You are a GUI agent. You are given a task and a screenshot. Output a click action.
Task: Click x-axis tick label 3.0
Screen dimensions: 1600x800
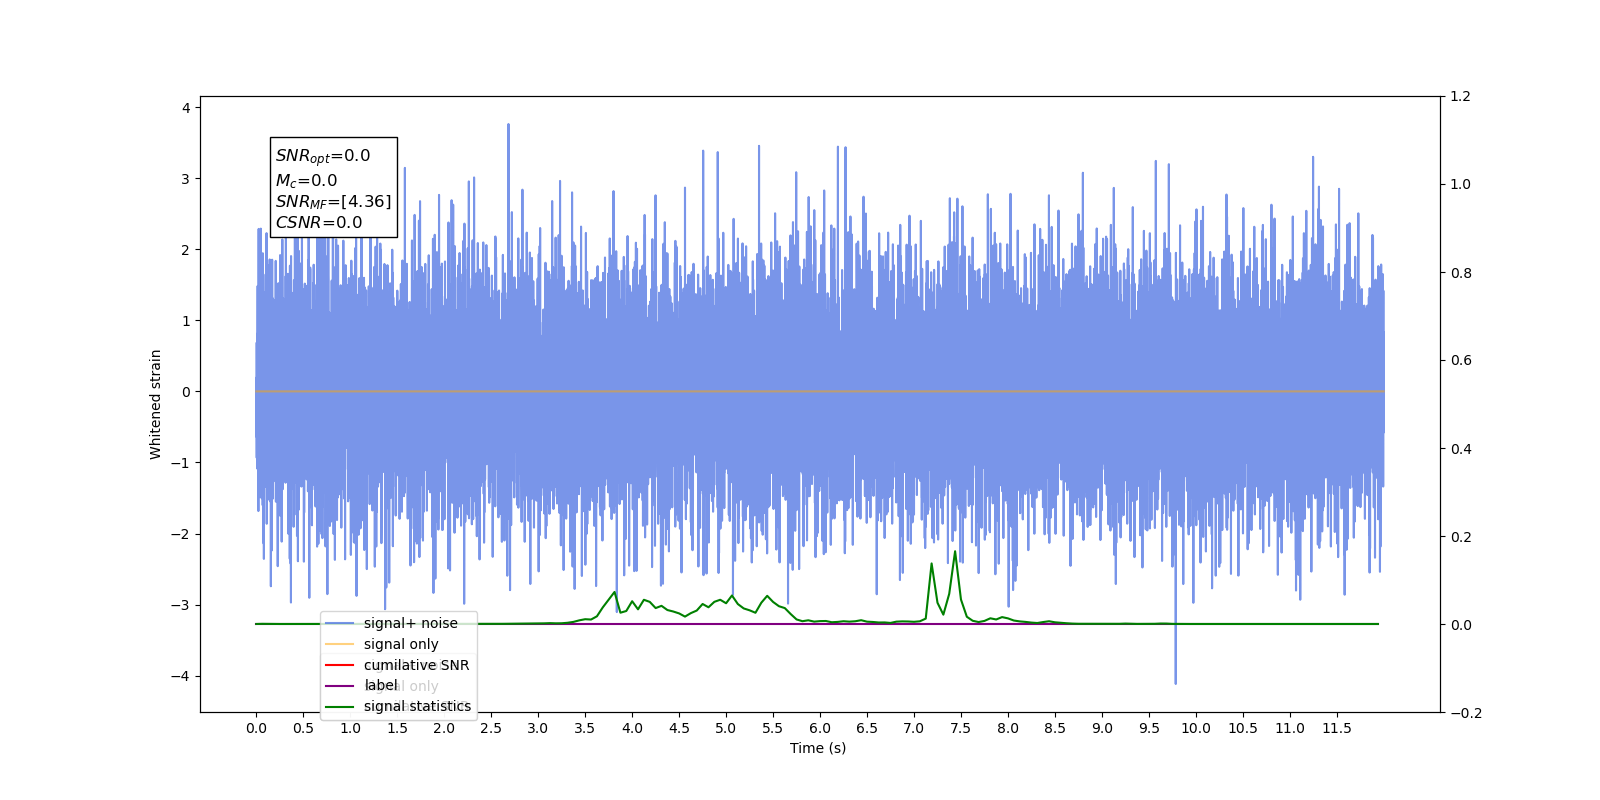coord(538,728)
